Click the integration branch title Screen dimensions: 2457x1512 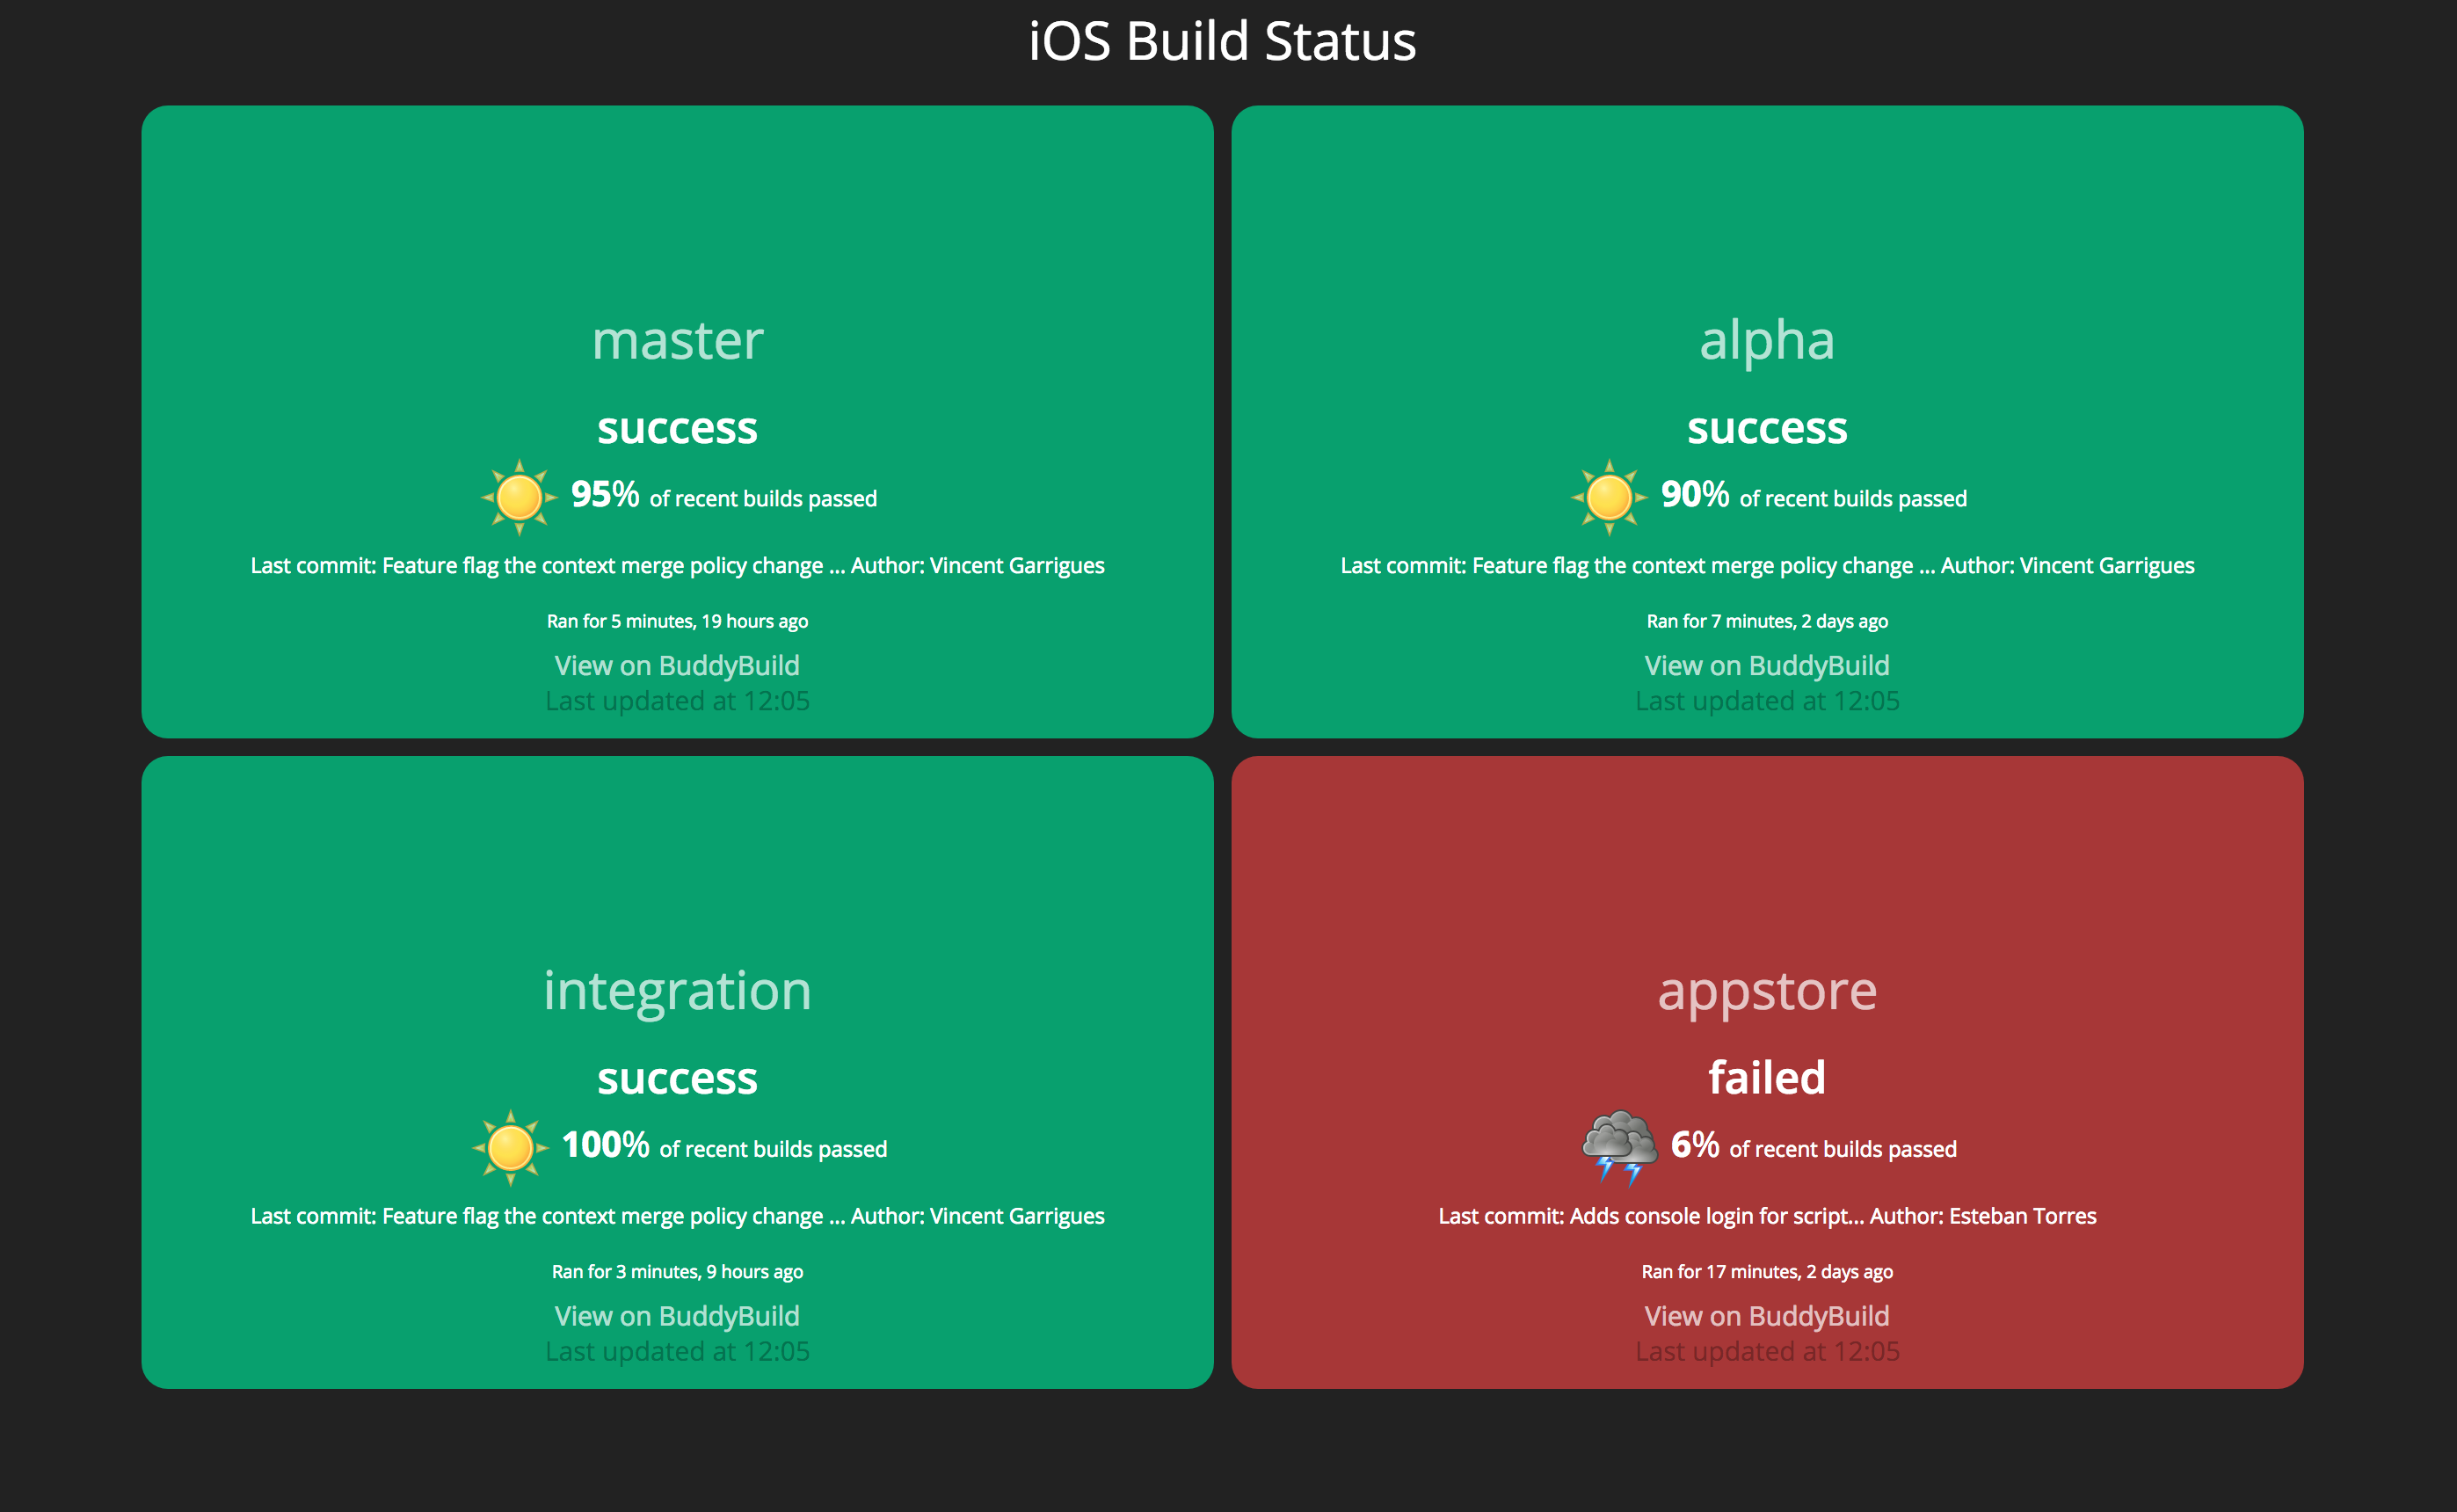click(677, 990)
